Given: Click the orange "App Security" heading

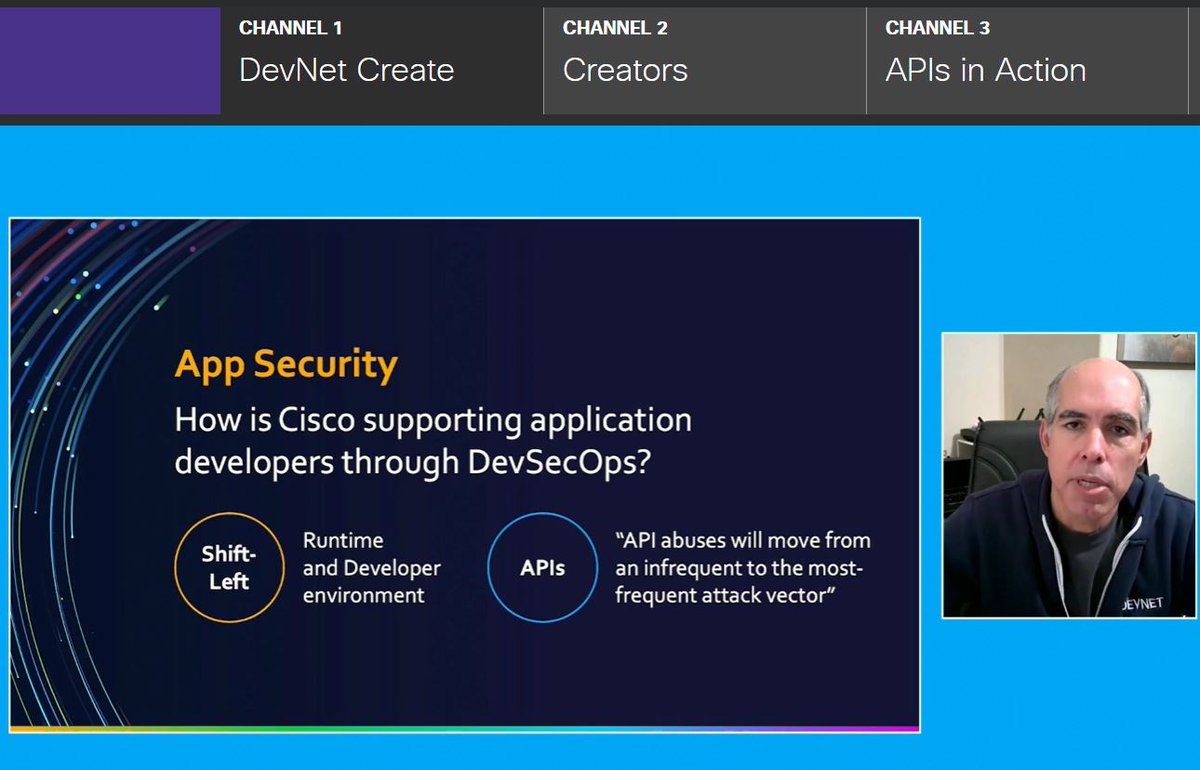Looking at the screenshot, I should point(287,363).
